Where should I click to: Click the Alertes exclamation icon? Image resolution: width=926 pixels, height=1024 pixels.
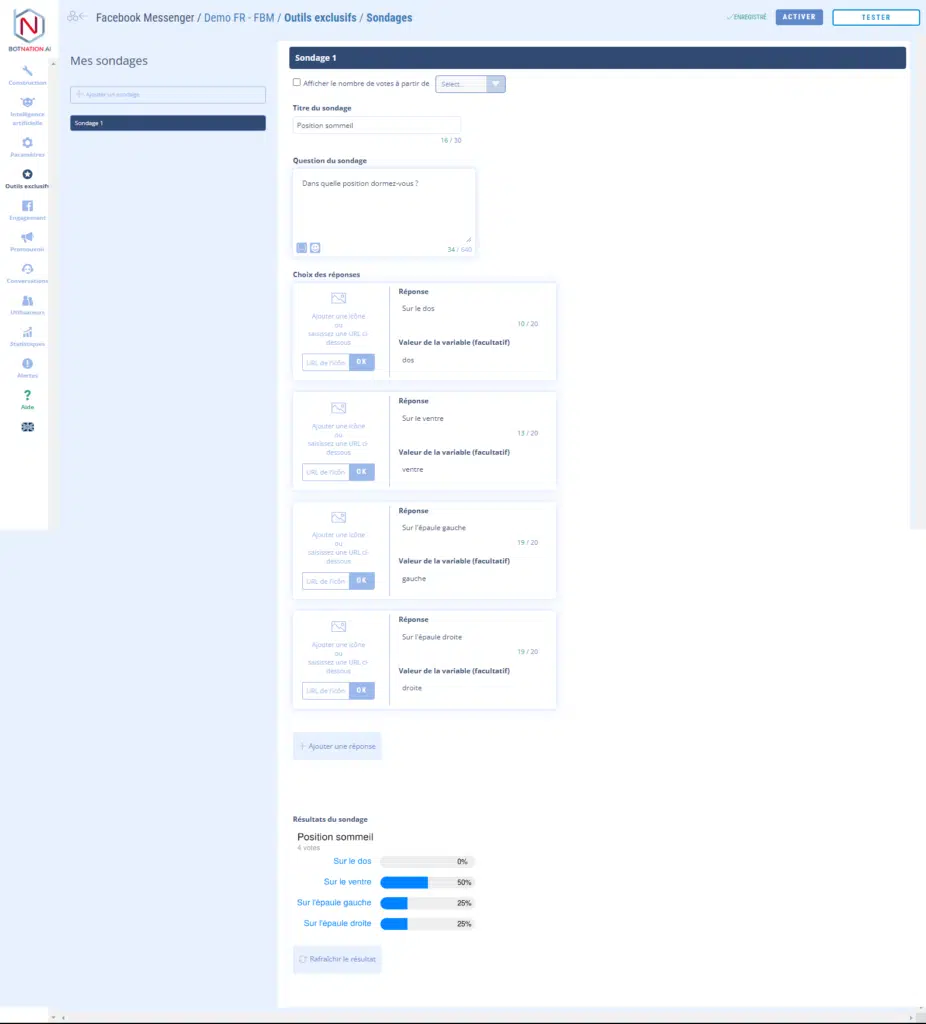(x=27, y=364)
